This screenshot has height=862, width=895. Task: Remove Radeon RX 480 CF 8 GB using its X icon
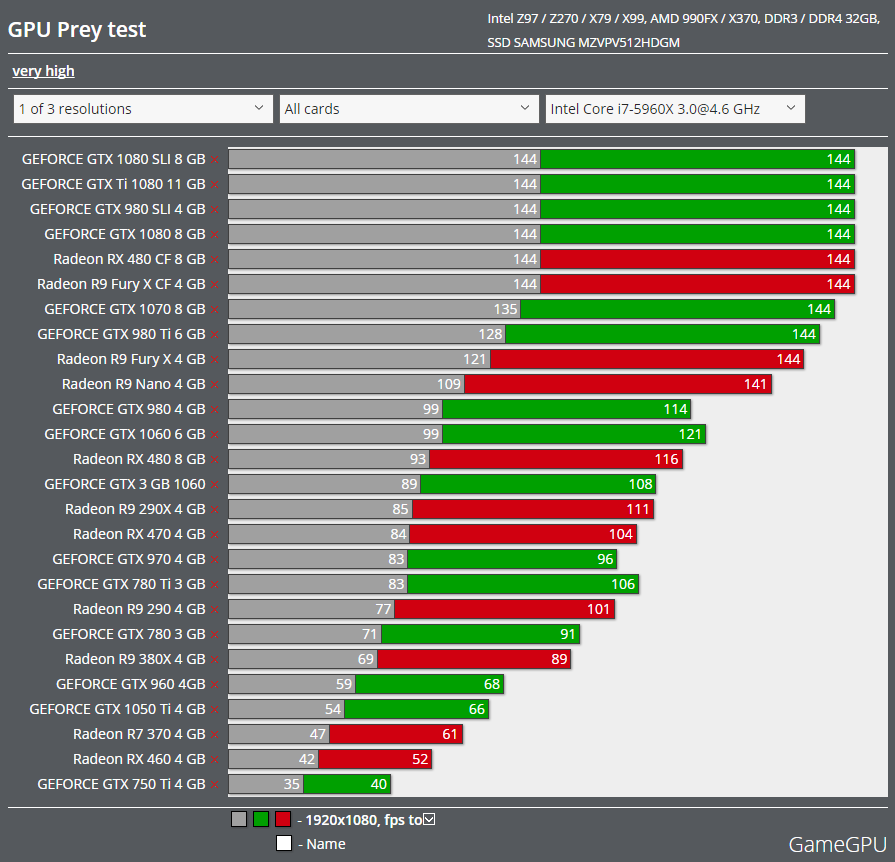tap(215, 260)
